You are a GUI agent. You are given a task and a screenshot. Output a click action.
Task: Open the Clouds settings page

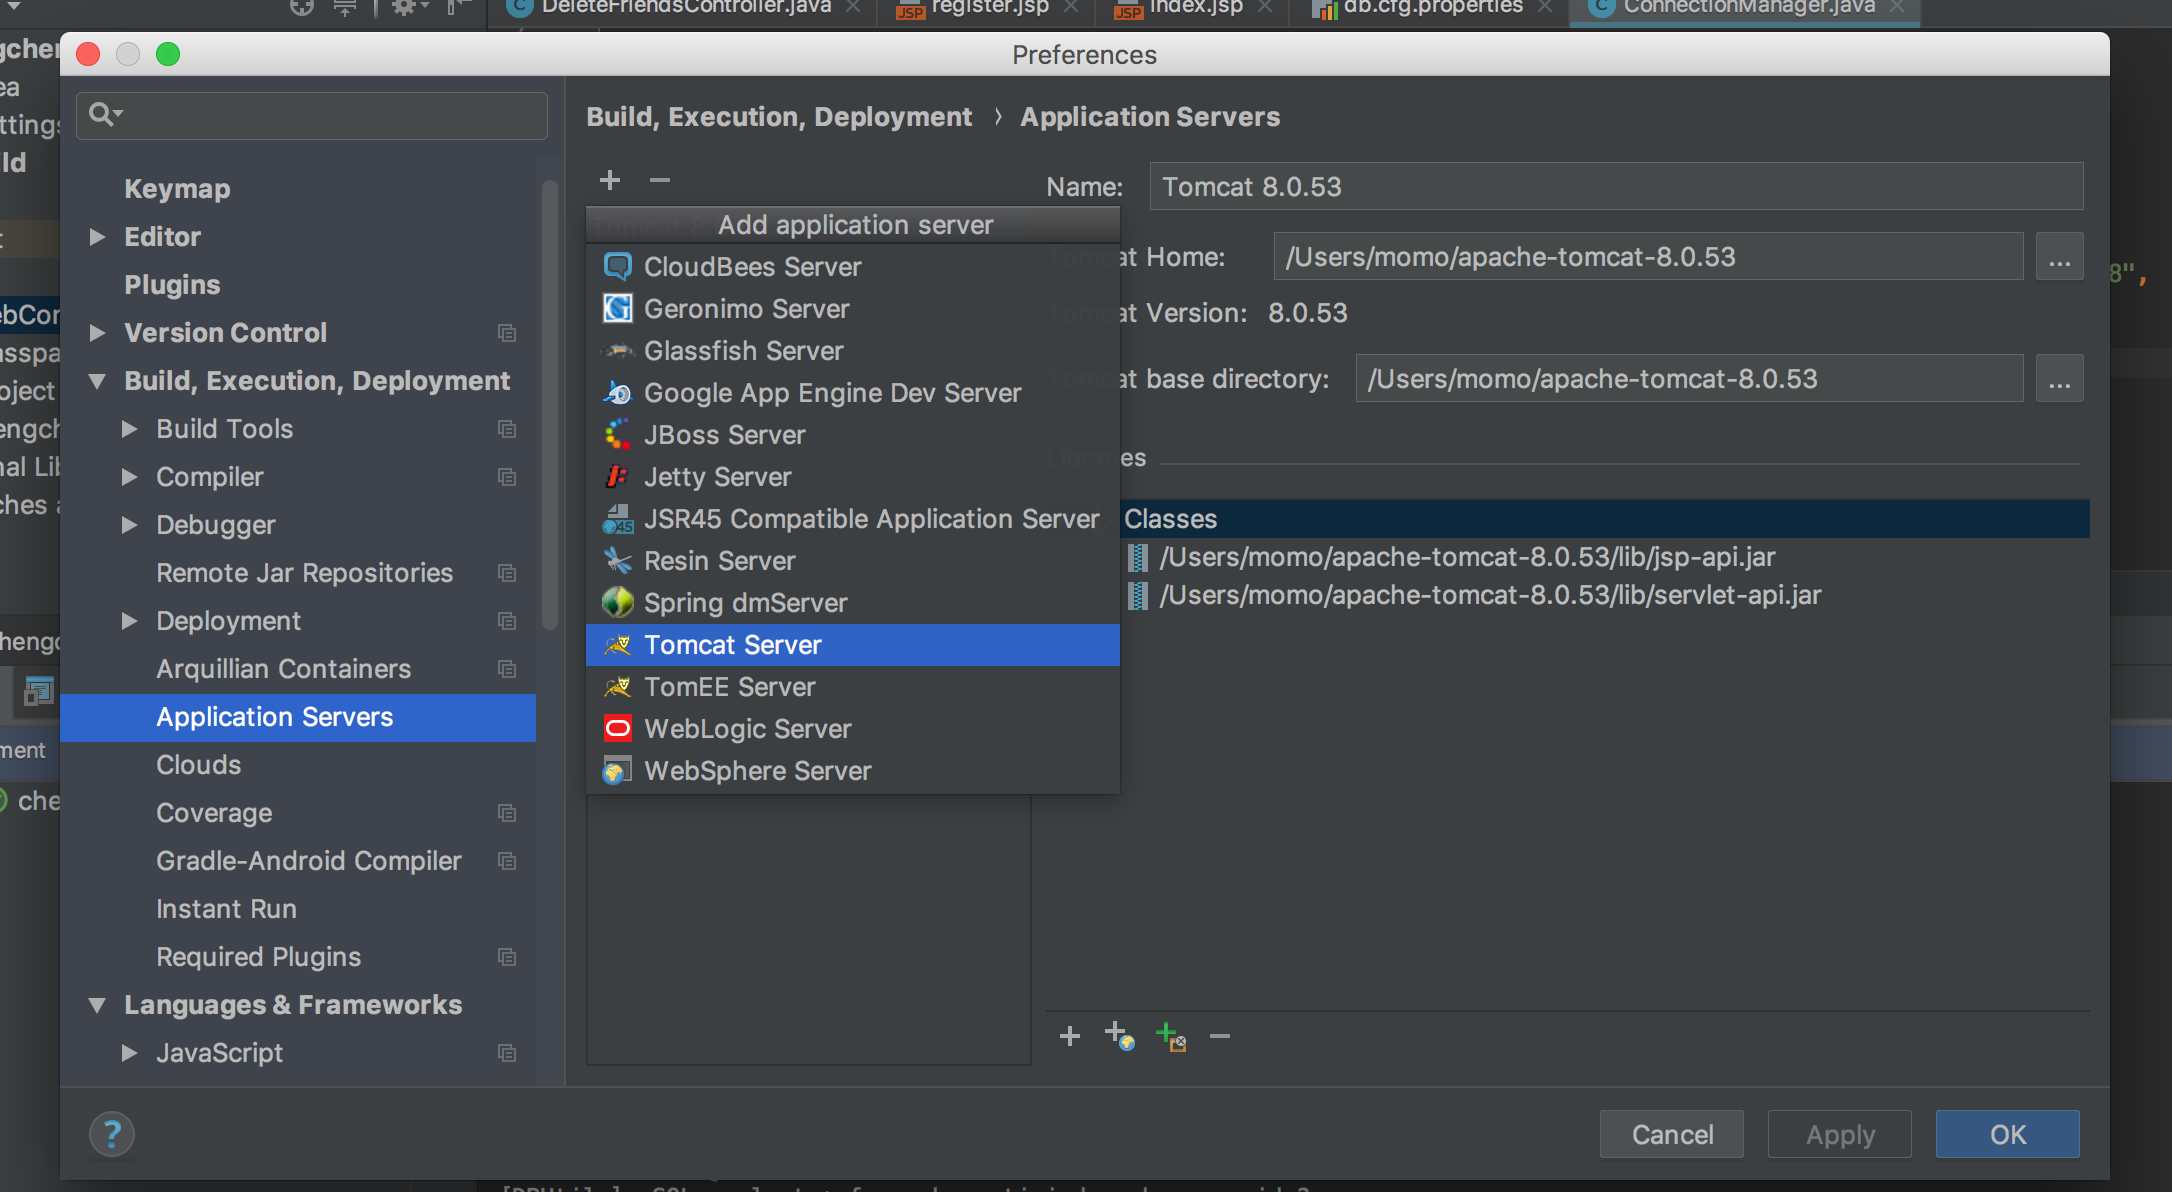pyautogui.click(x=198, y=765)
